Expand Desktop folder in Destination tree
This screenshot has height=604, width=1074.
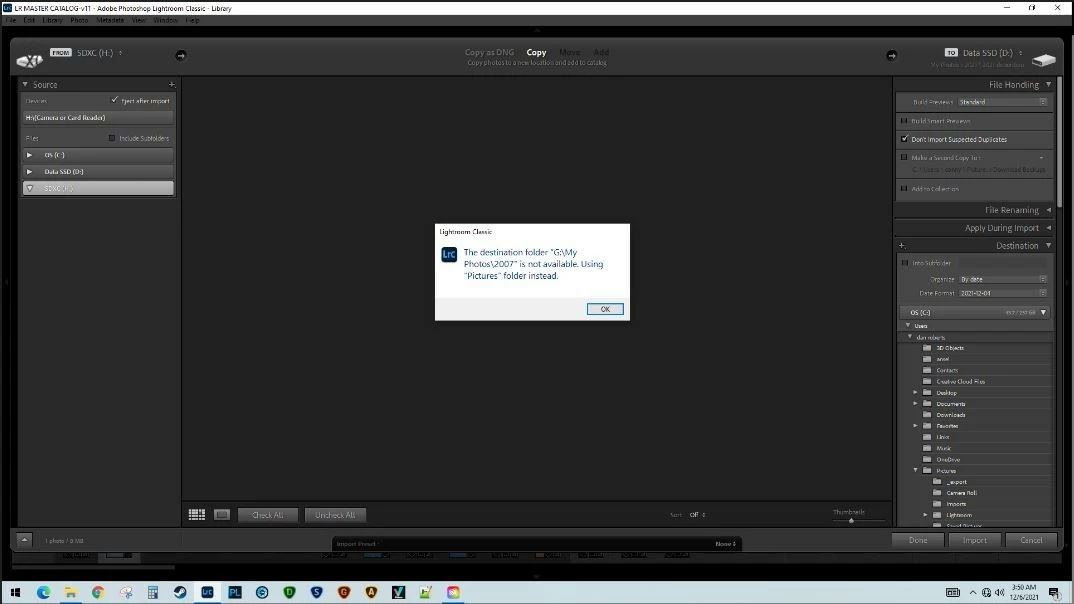pyautogui.click(x=915, y=392)
